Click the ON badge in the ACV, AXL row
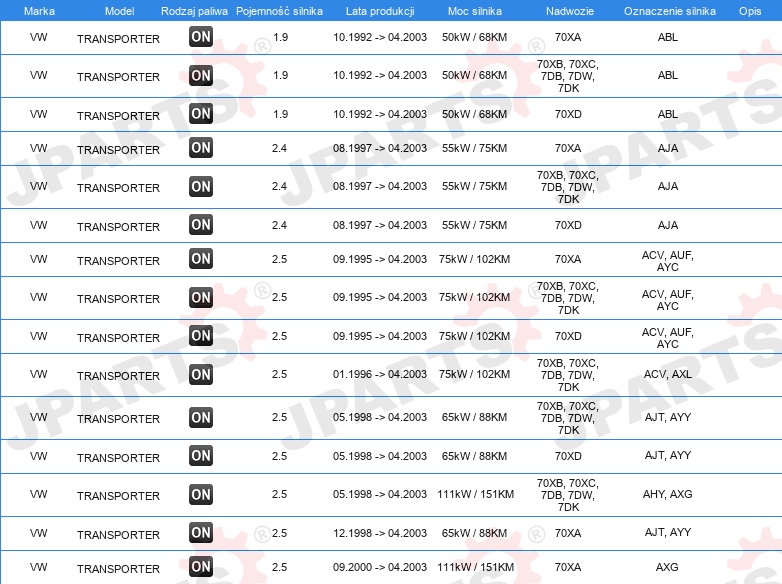This screenshot has height=584, width=782. coord(201,375)
